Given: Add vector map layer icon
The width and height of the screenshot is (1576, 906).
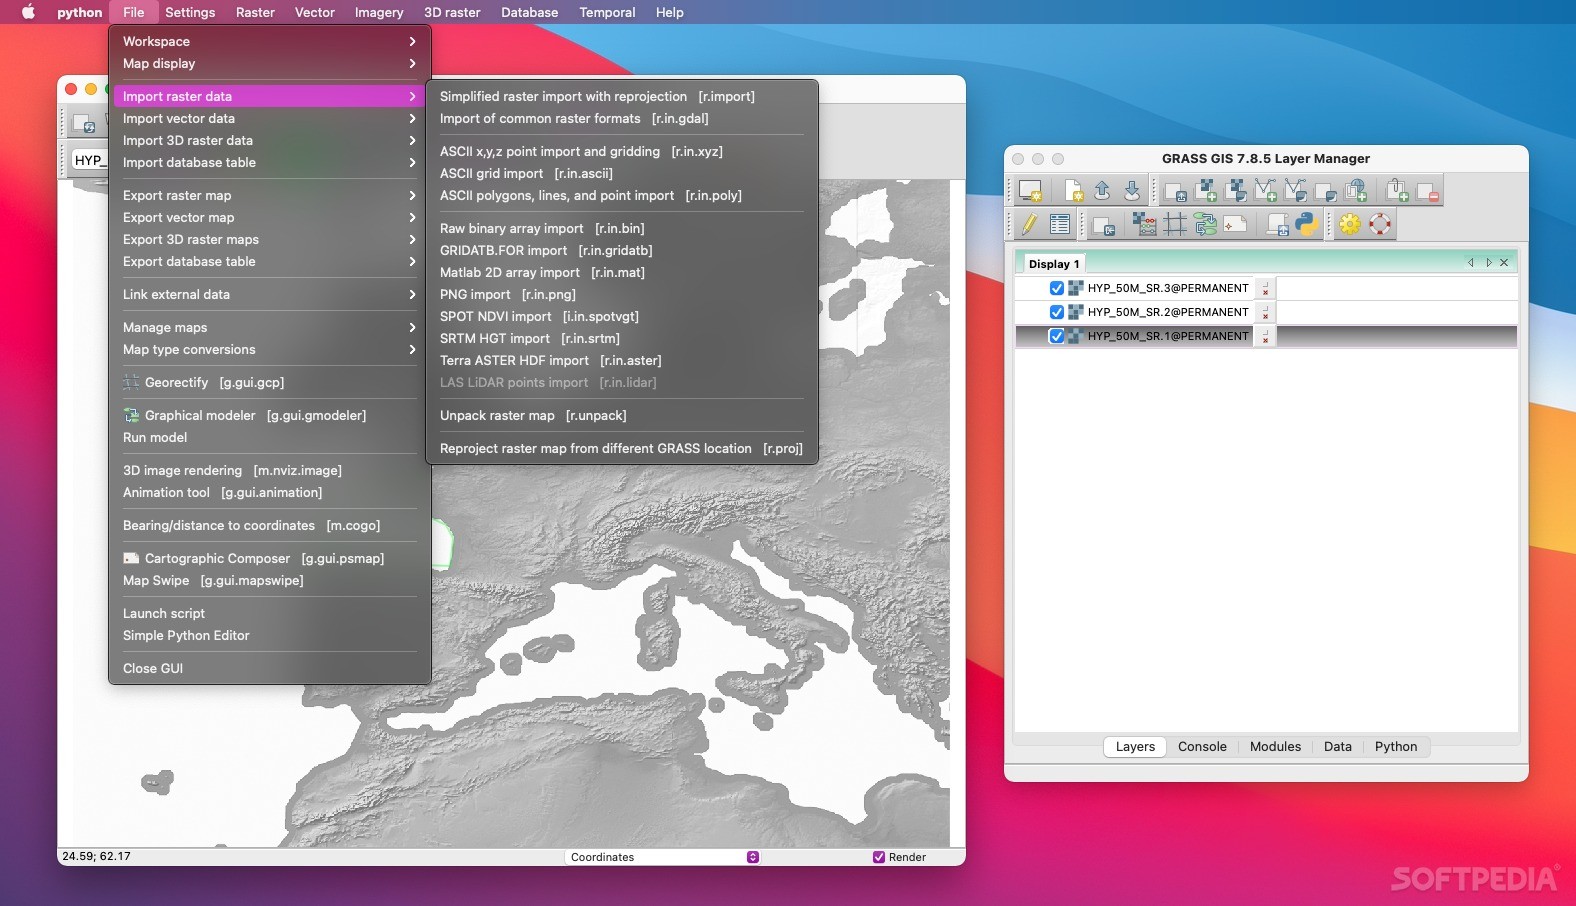Looking at the screenshot, I should [1265, 190].
